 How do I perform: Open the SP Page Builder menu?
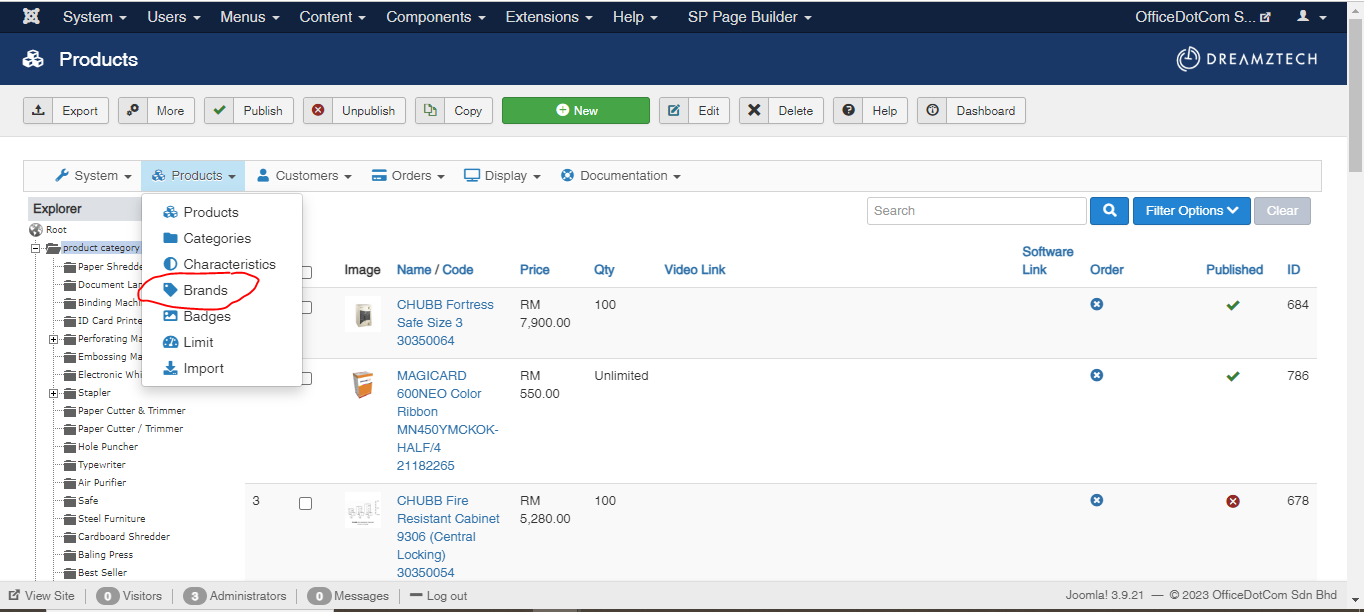tap(750, 17)
